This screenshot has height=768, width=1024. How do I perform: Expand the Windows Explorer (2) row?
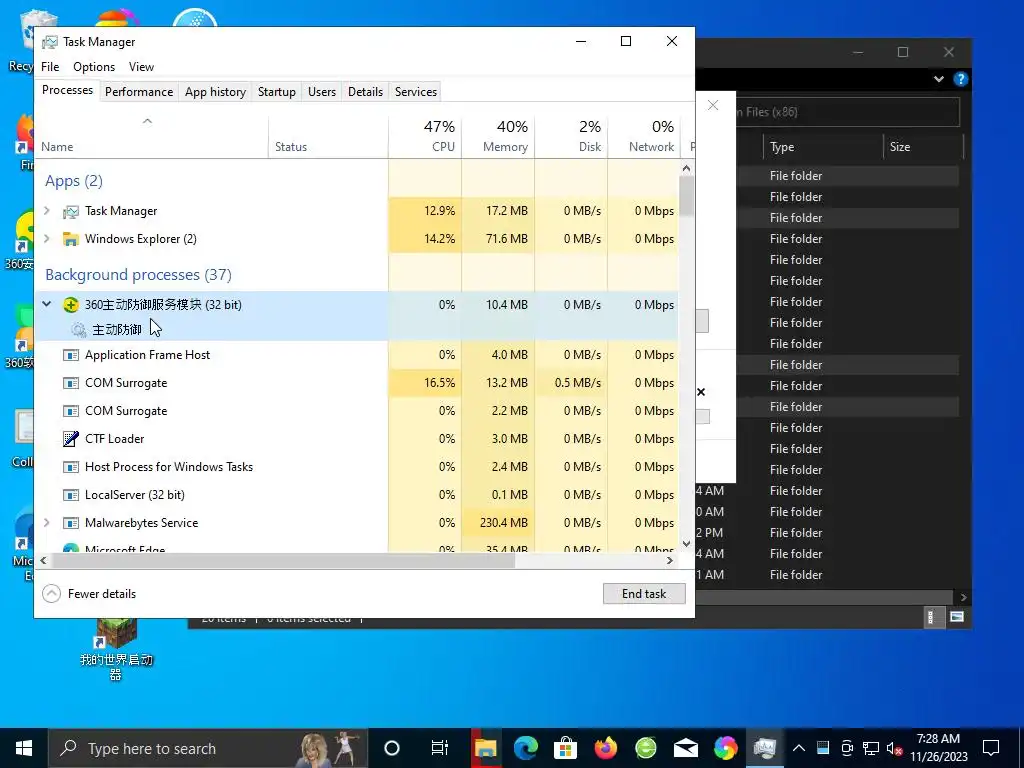[x=46, y=238]
